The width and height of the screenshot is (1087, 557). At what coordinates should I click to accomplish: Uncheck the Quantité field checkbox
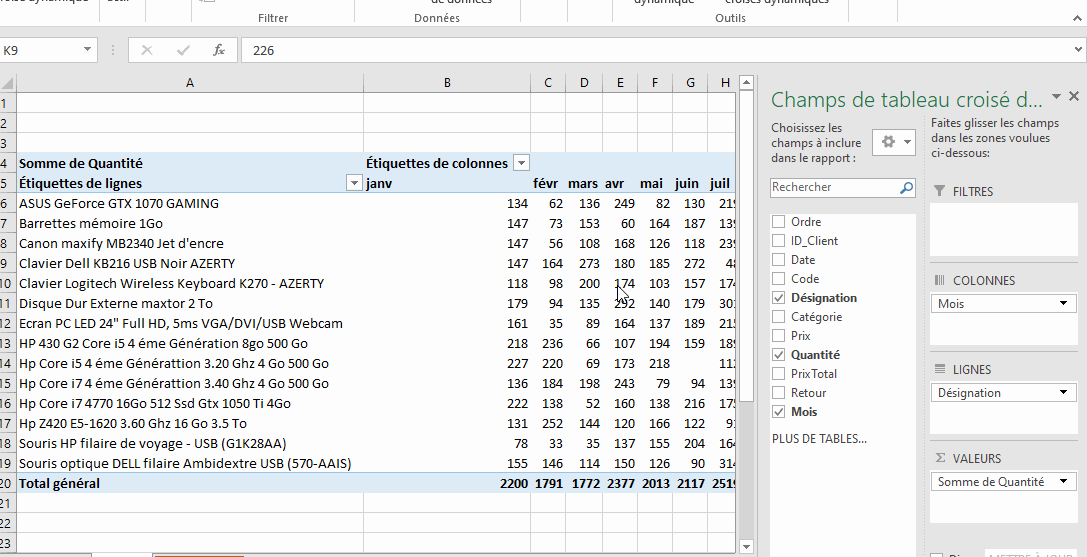(779, 354)
